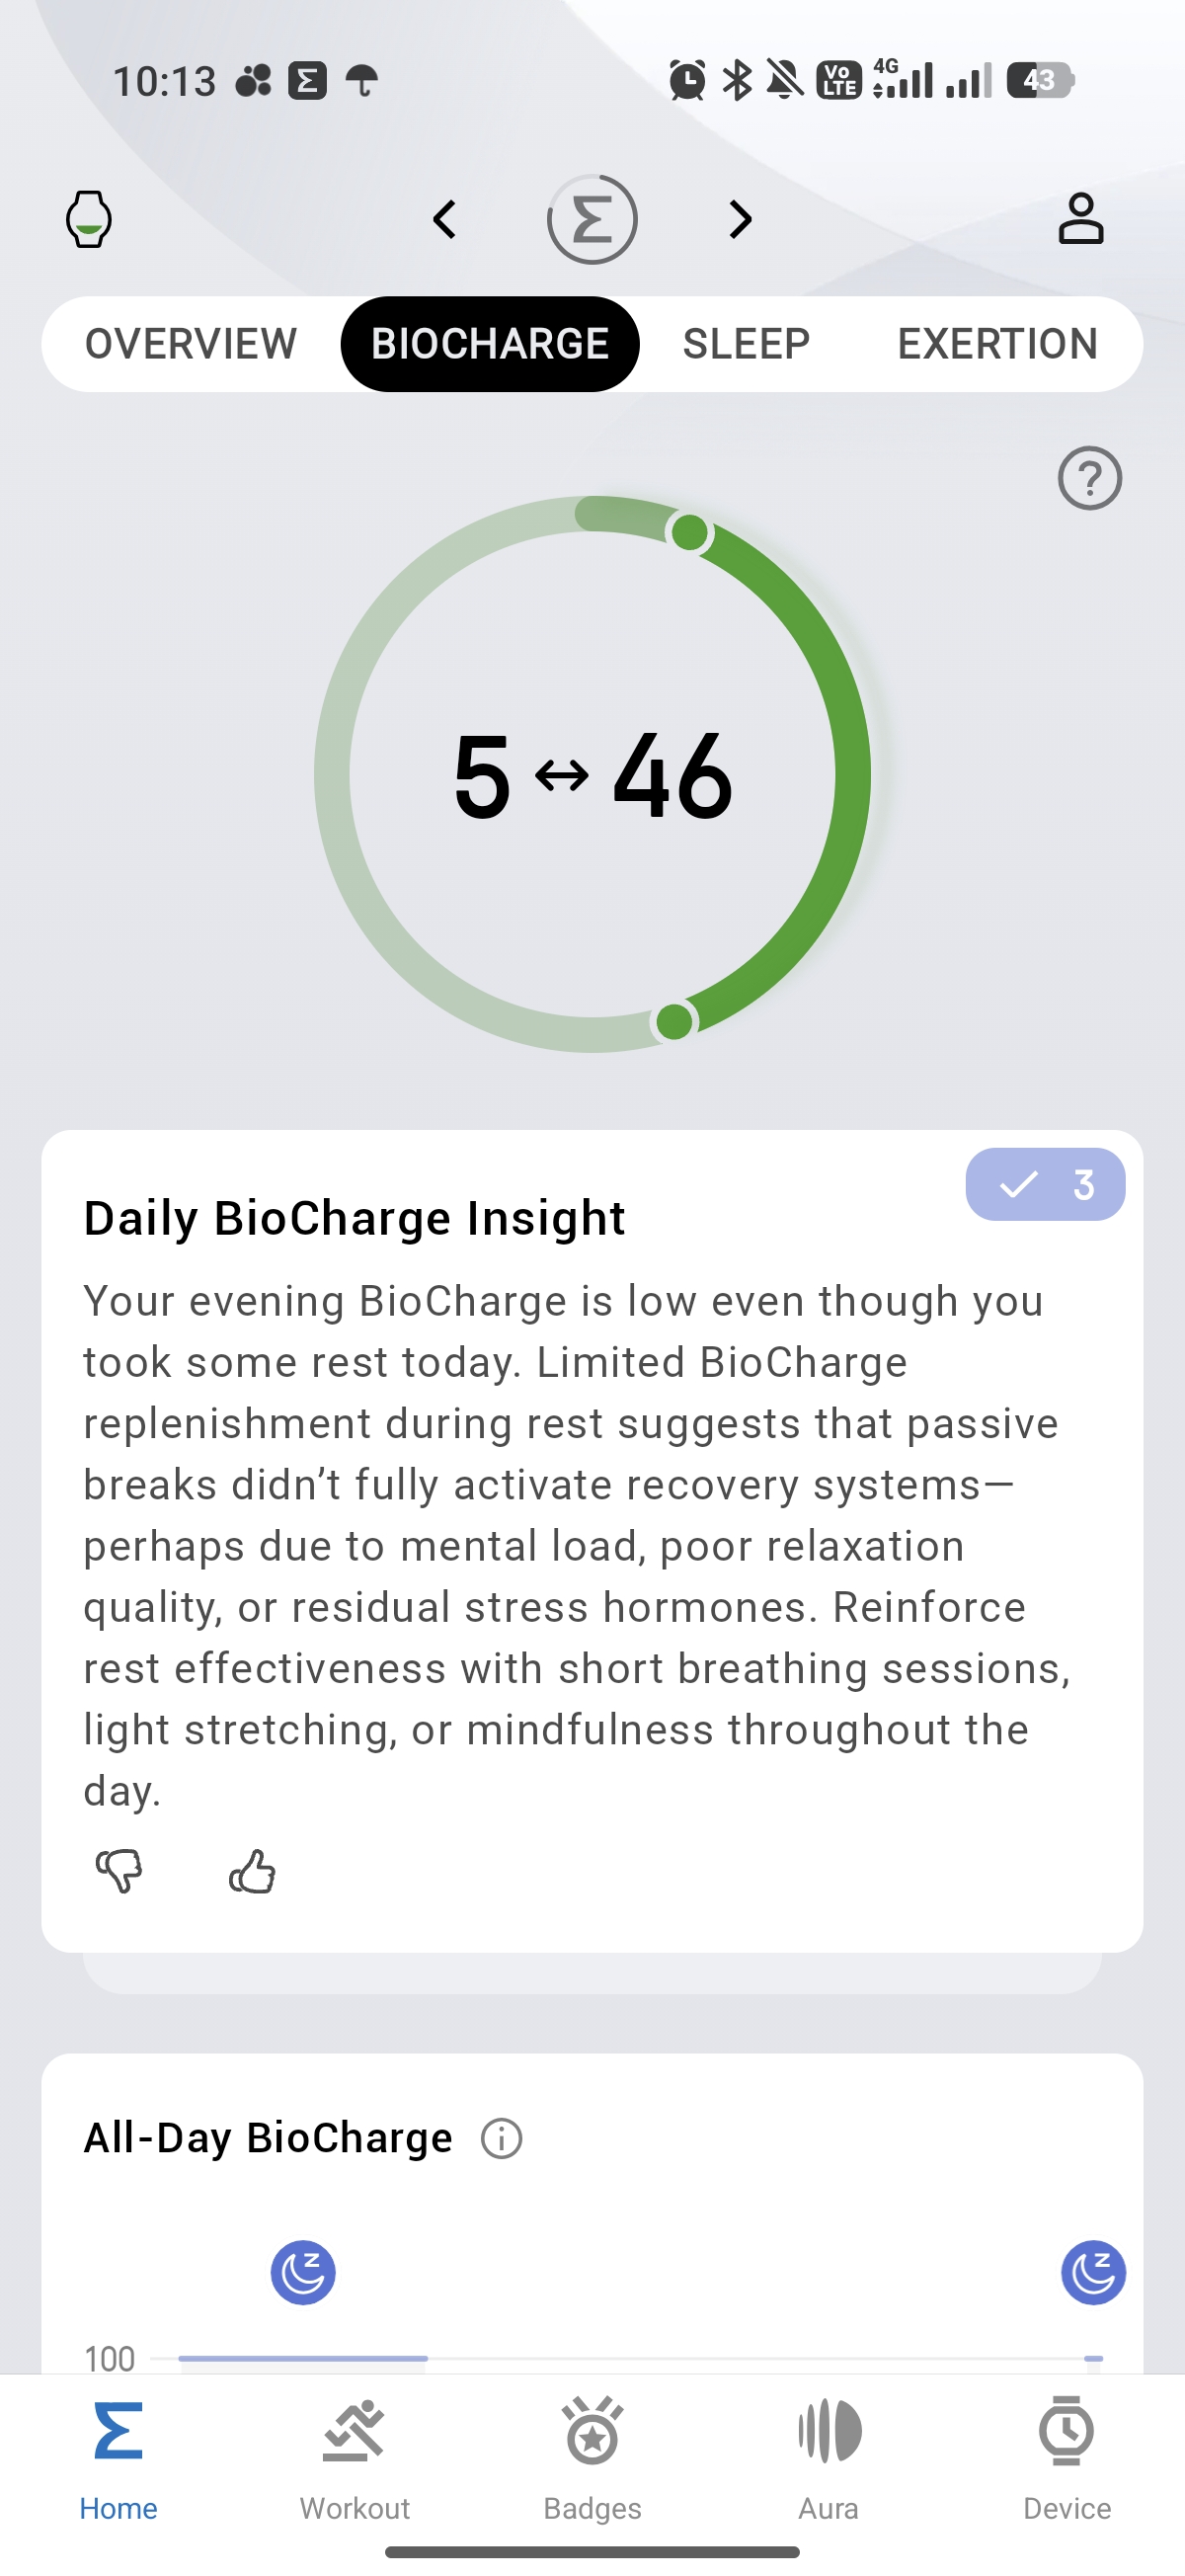Tap the BioCharge ring's upper green endpoint

(689, 532)
